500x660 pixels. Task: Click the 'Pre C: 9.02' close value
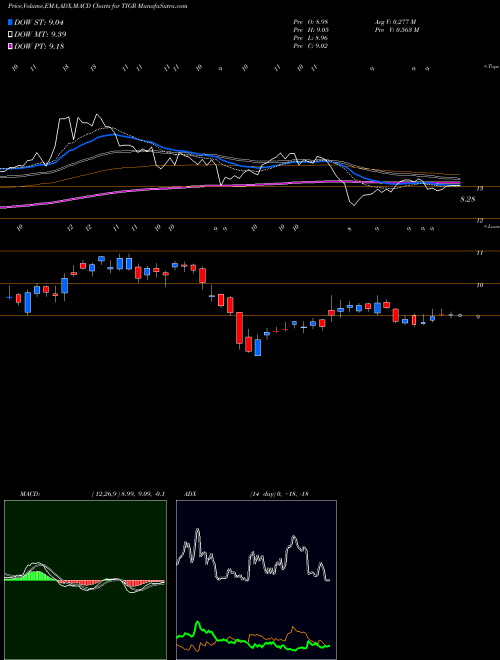click(311, 46)
